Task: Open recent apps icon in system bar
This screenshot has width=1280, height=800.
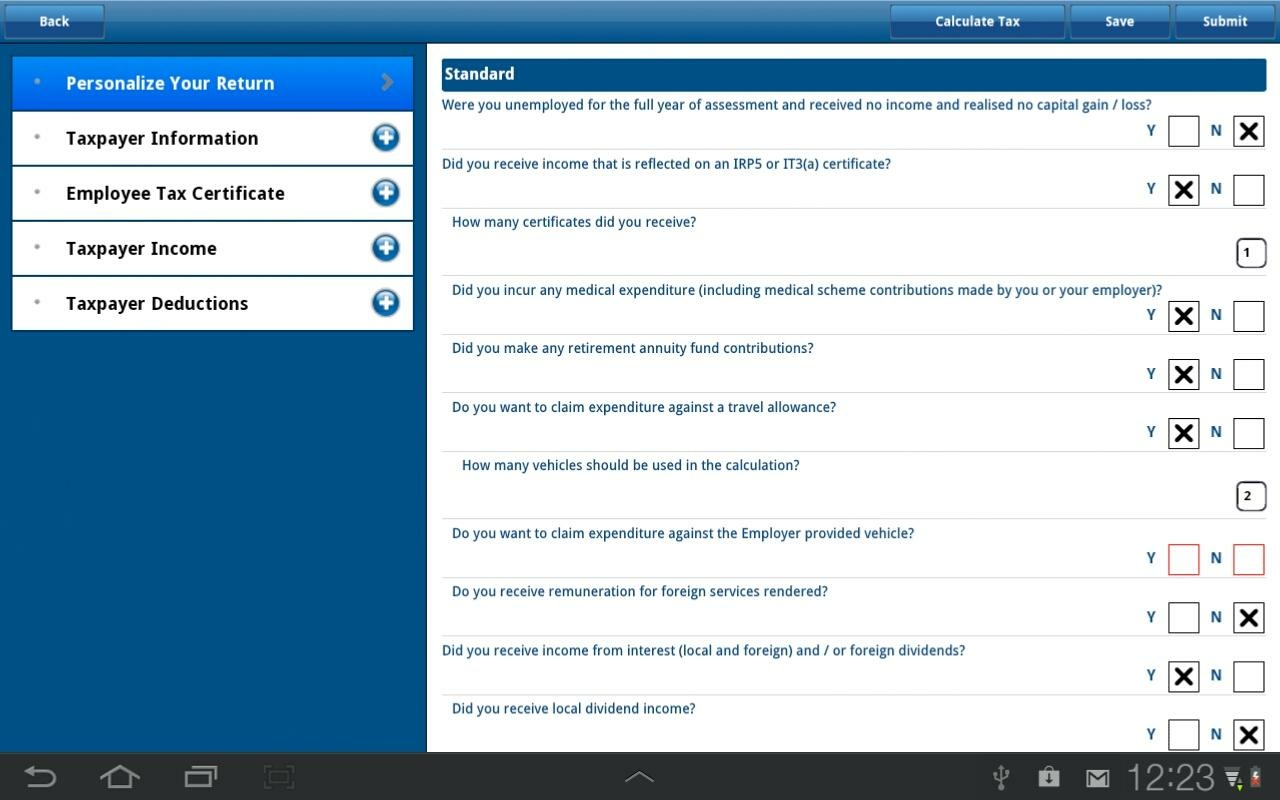Action: pyautogui.click(x=200, y=777)
